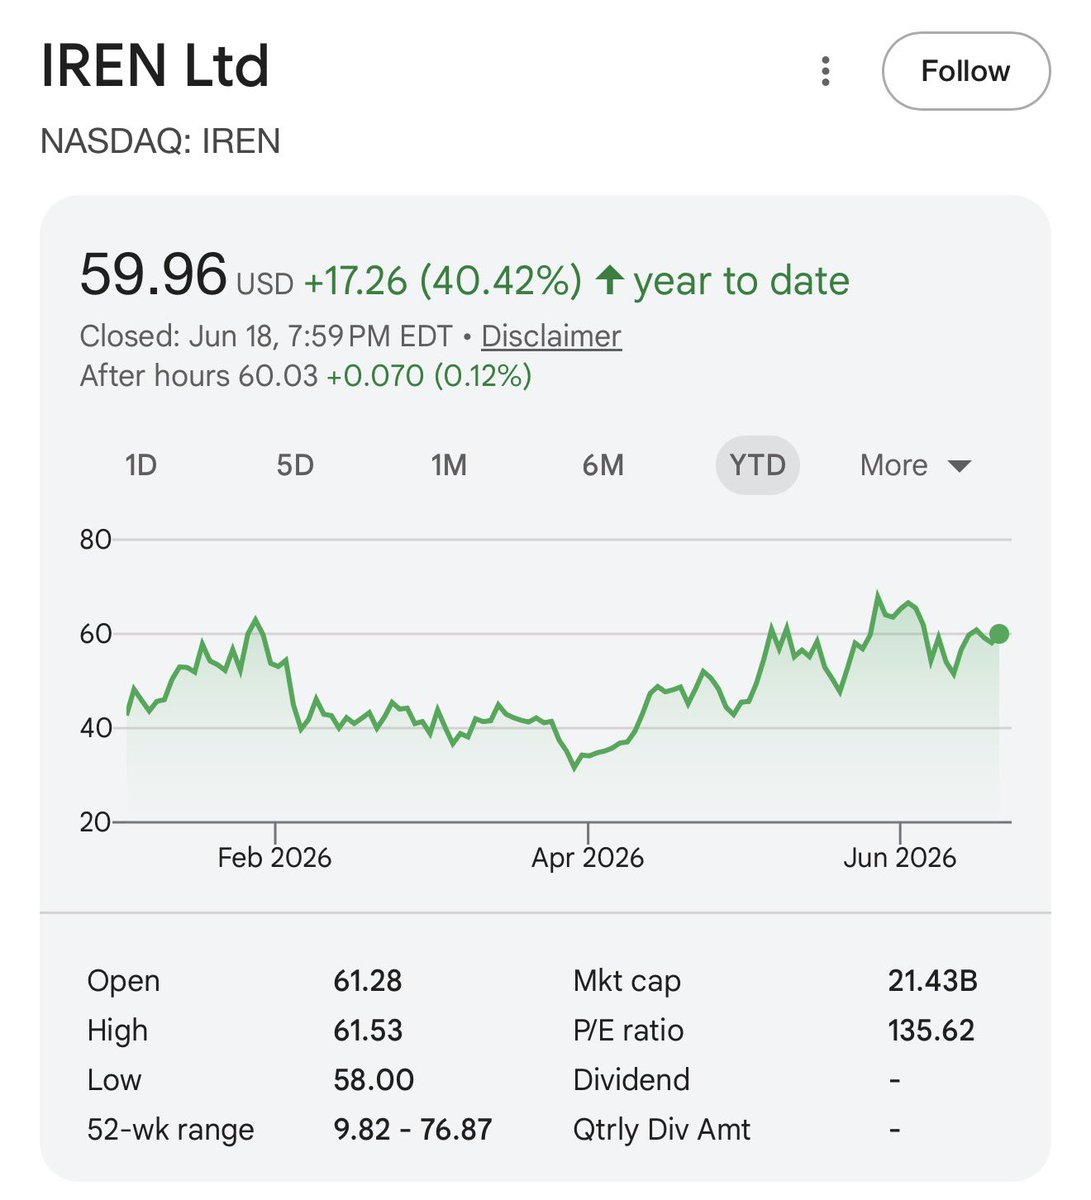Screen dimensions: 1091x1200
Task: Open the three-dot more options menu
Action: click(825, 72)
